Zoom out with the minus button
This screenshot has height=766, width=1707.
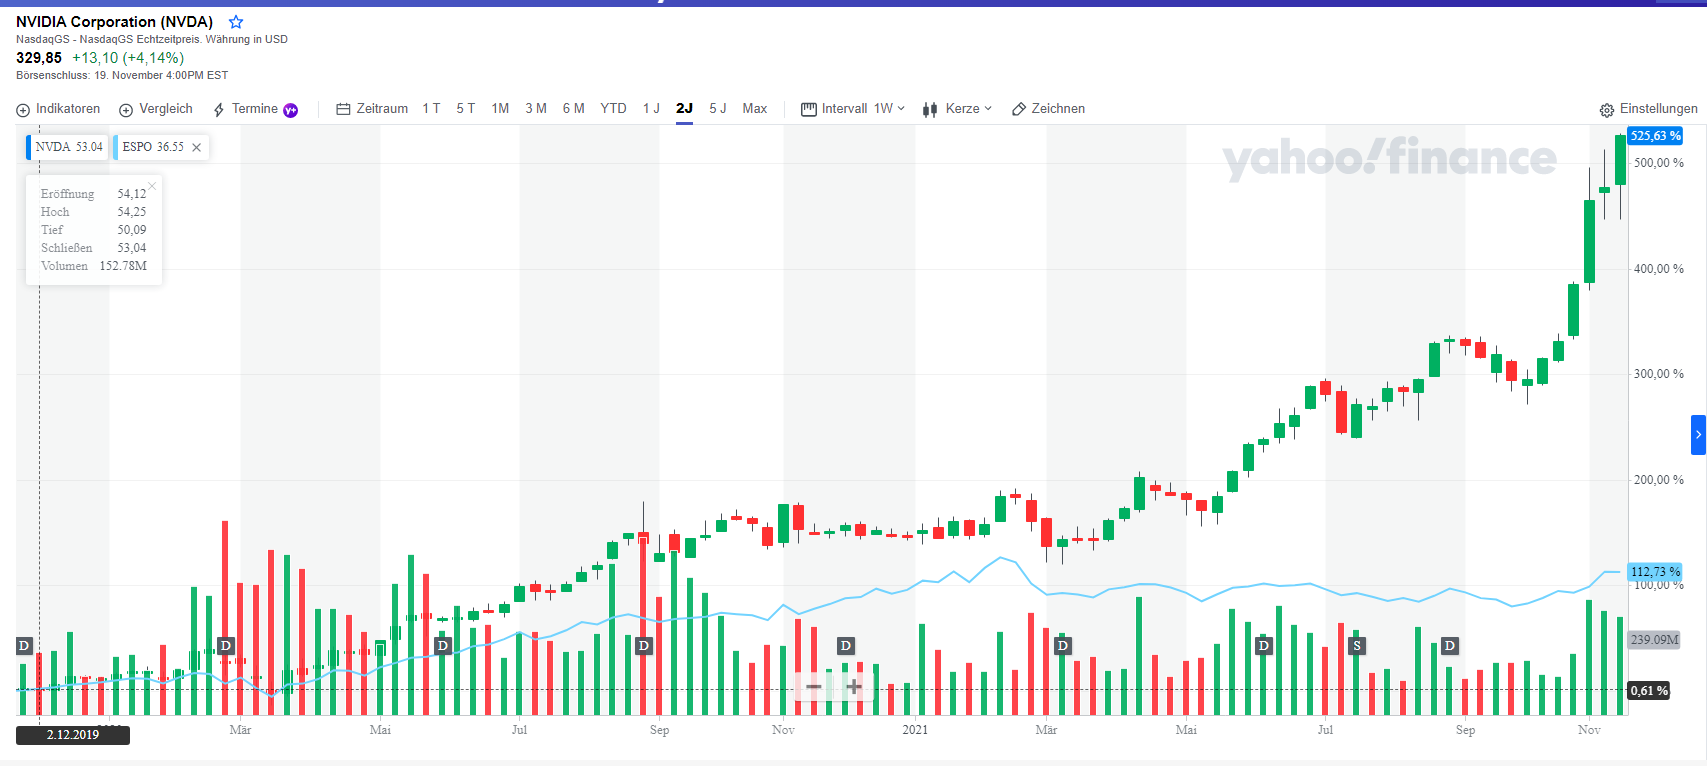click(x=814, y=686)
